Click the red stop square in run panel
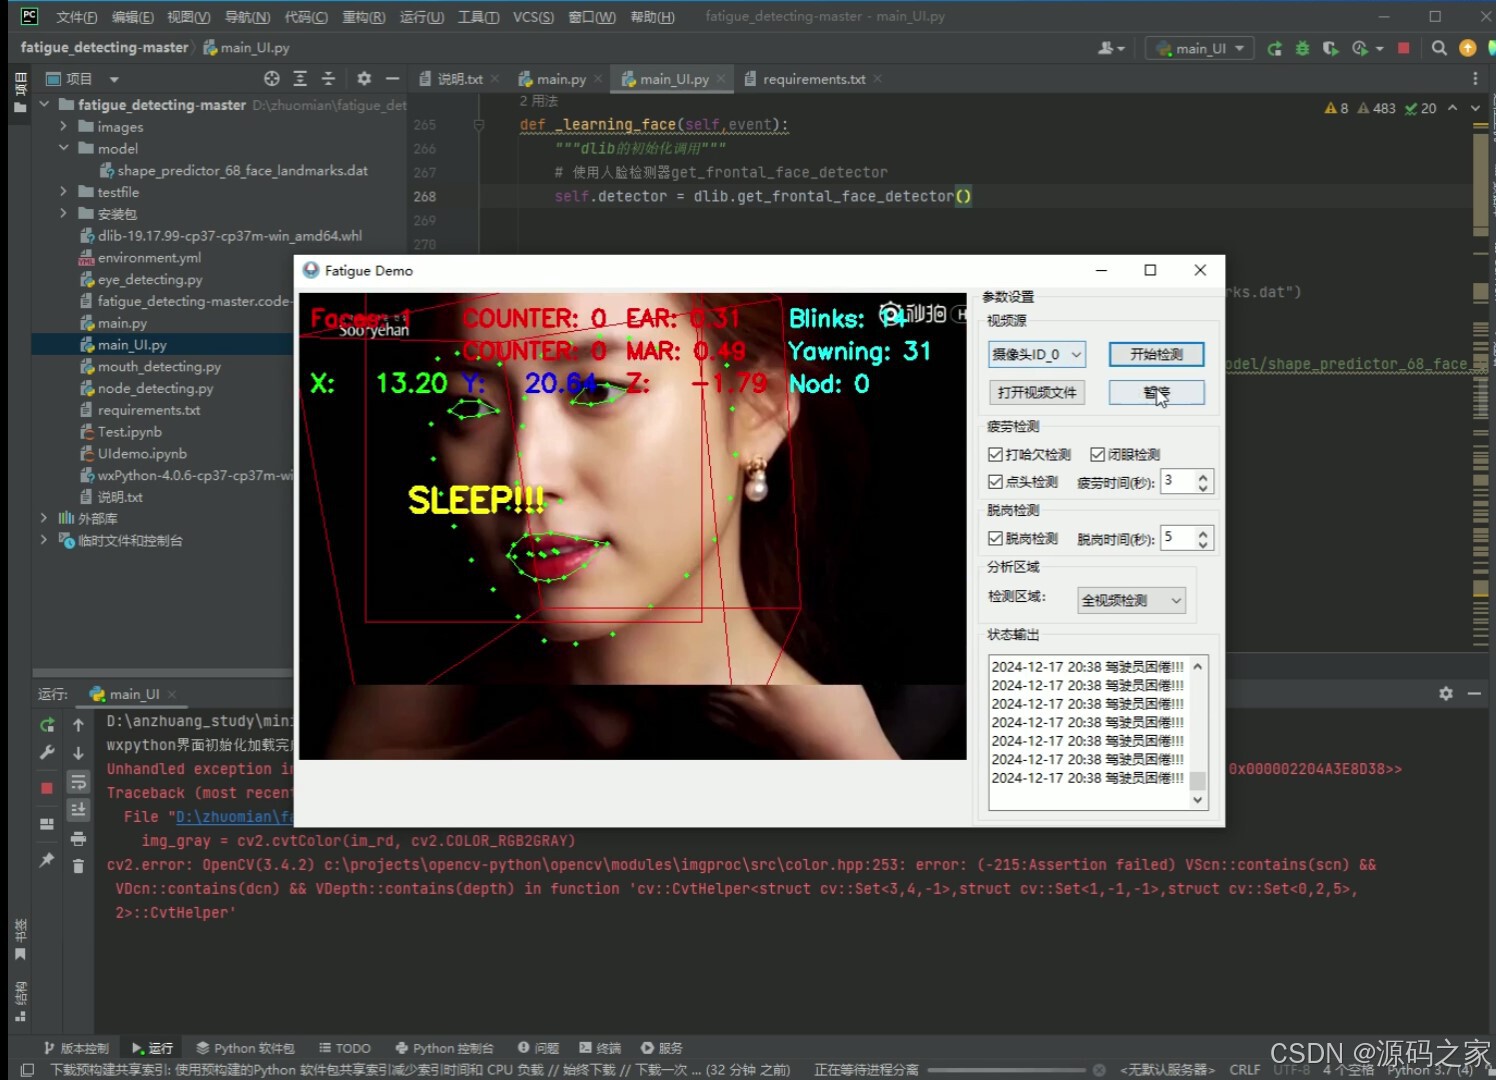 click(x=47, y=788)
